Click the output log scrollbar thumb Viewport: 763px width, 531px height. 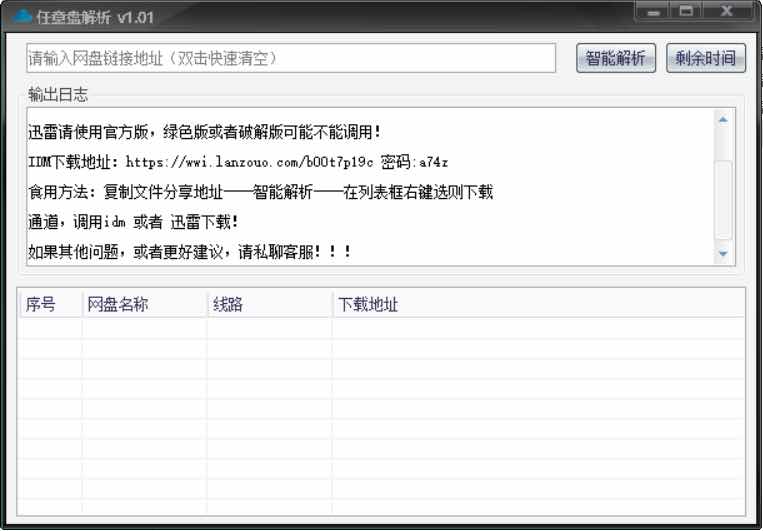[x=723, y=200]
